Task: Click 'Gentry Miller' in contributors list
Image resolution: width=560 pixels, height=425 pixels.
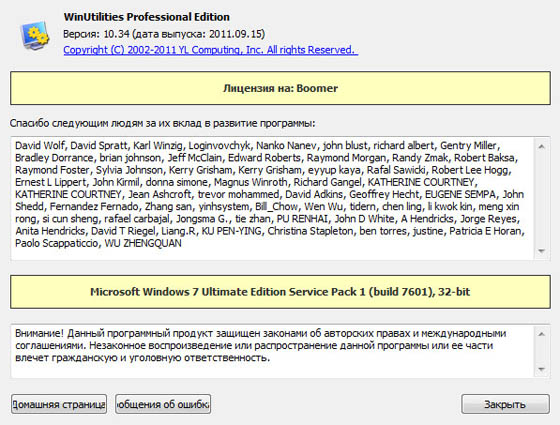Action: (x=468, y=146)
